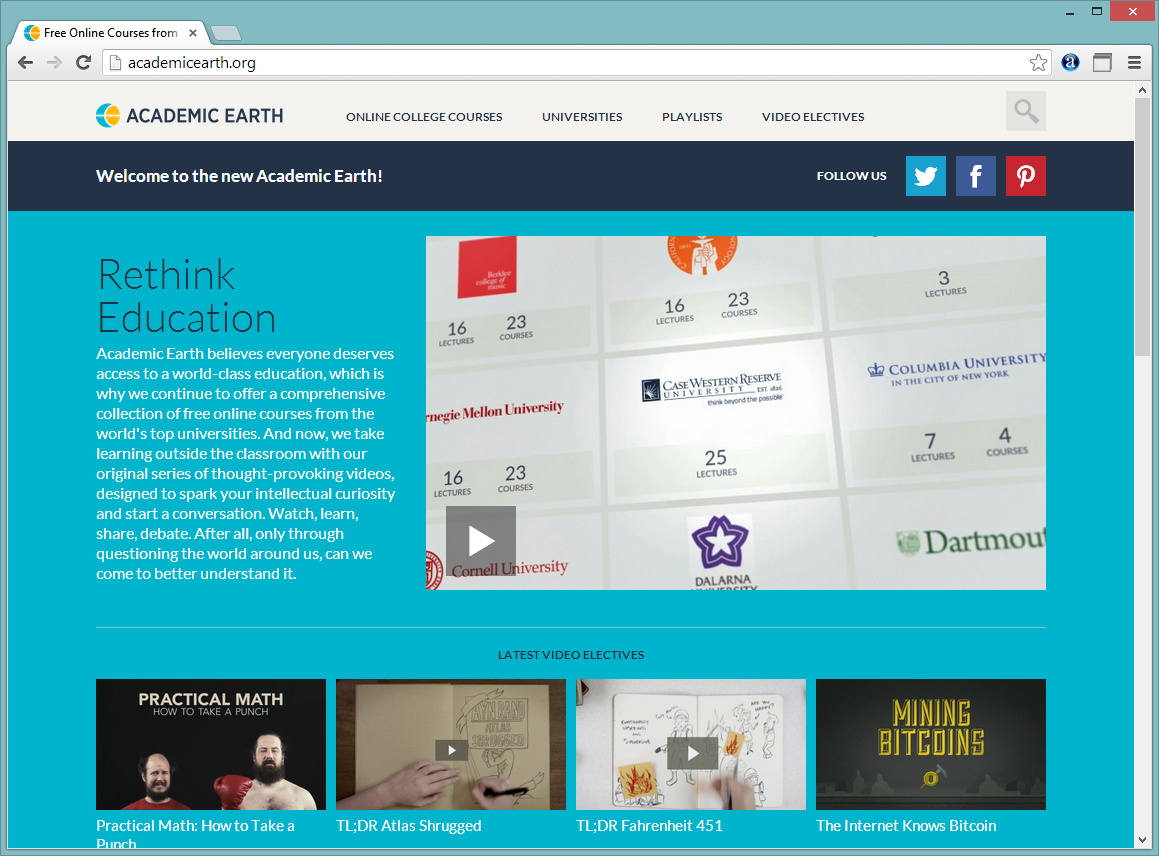The image size is (1159, 856).
Task: Minimize the browser window
Action: [x=1070, y=12]
